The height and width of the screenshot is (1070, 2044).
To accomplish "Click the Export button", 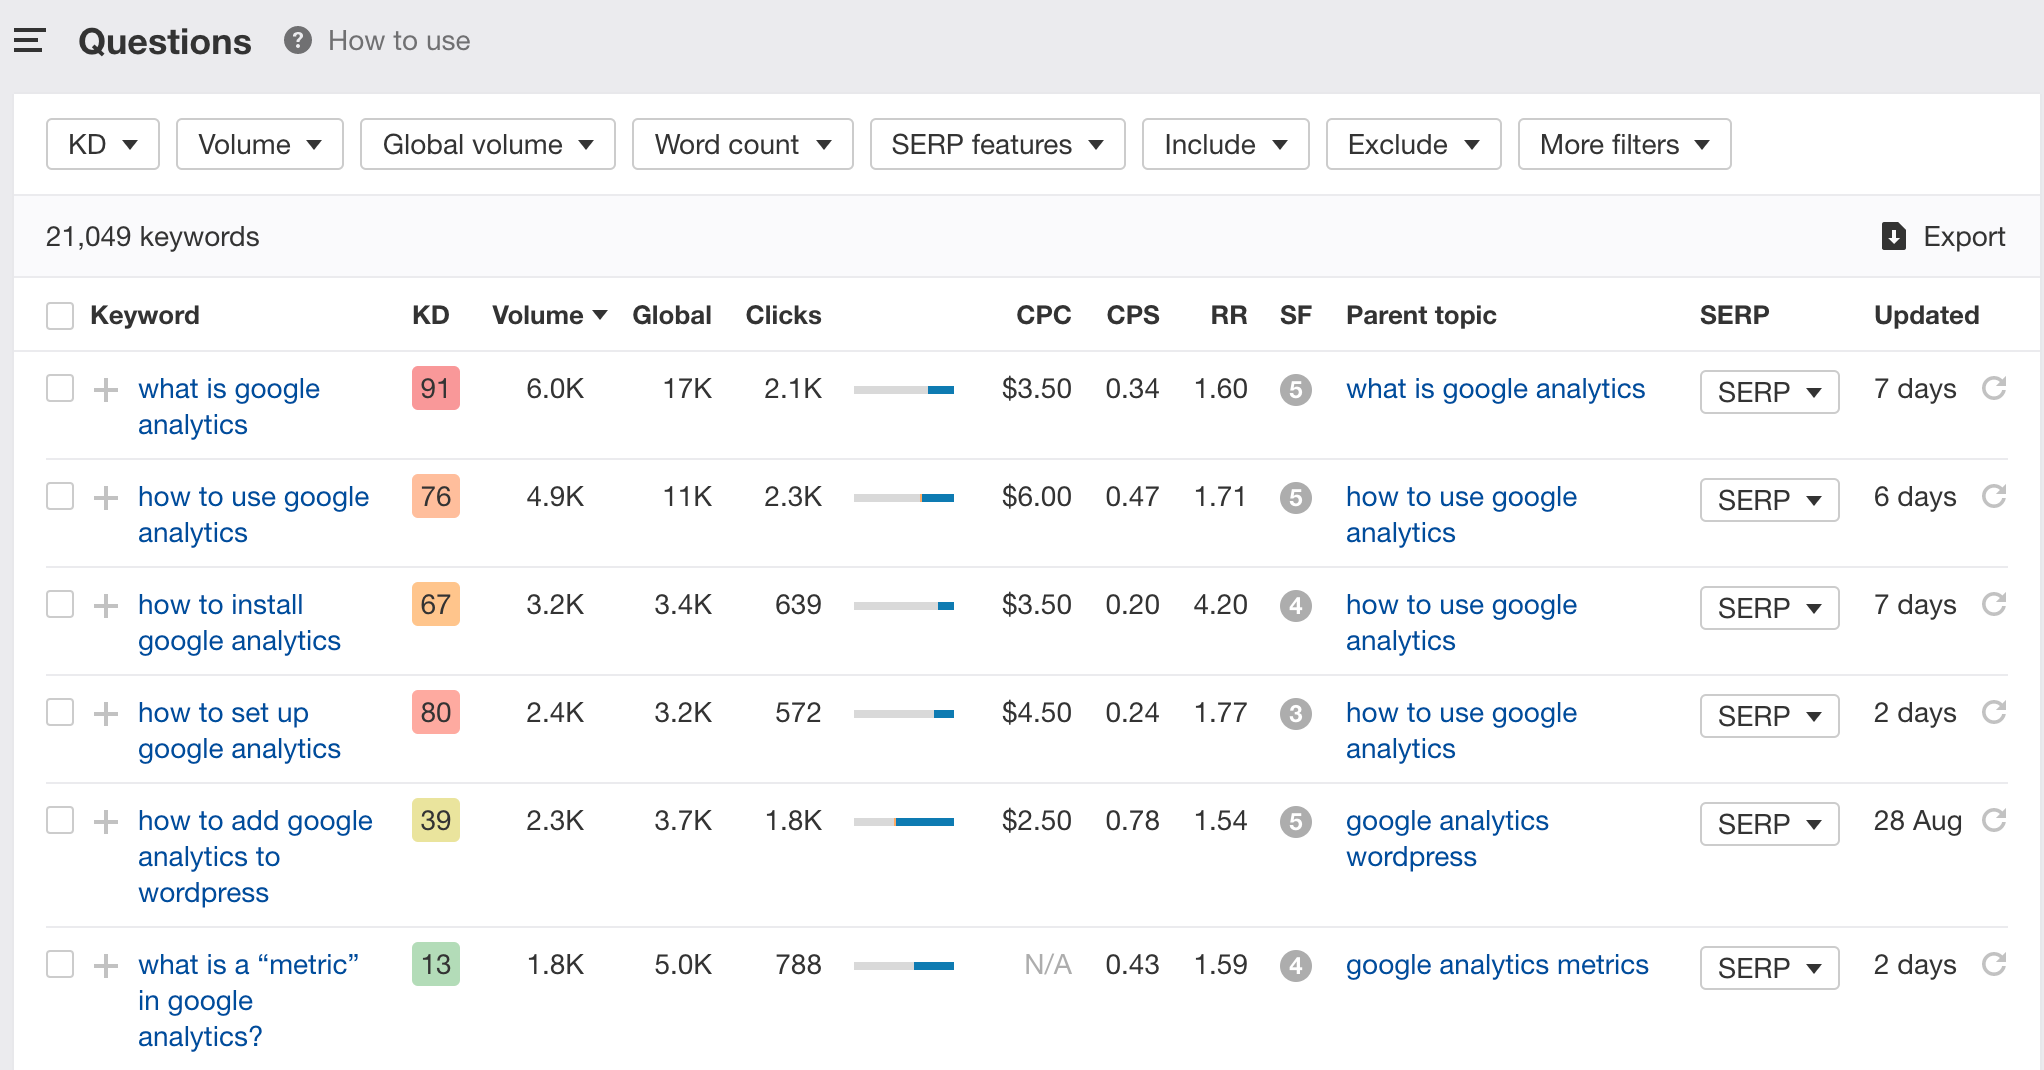I will point(1943,236).
